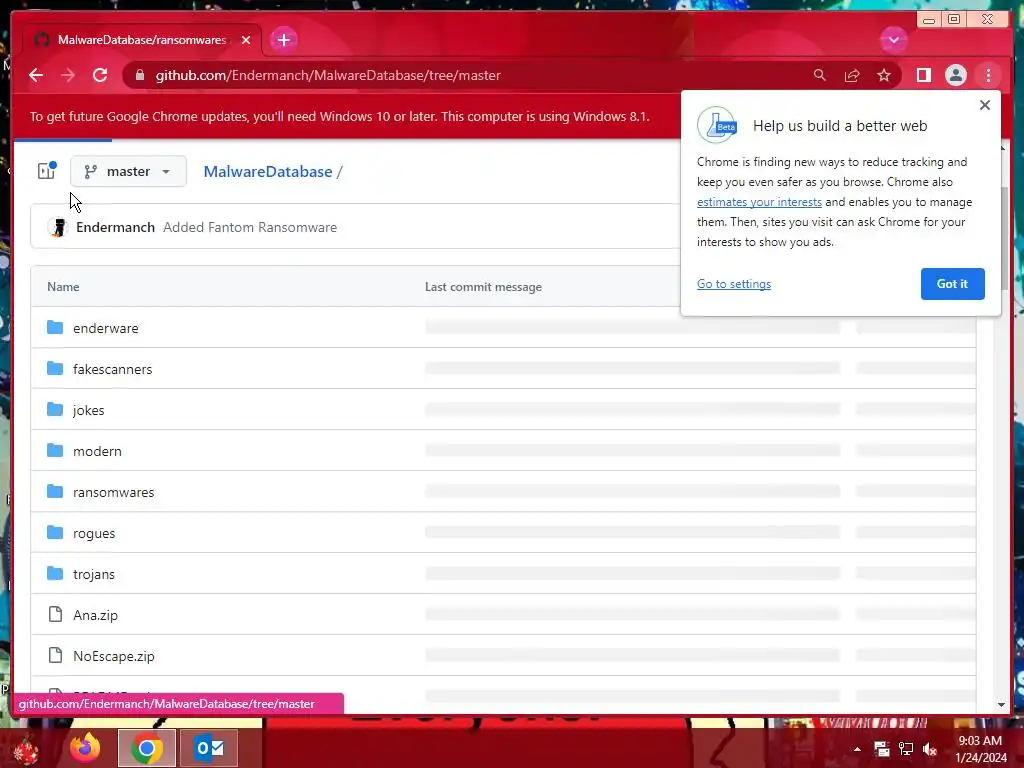
Task: Click the Last commit message column header
Action: (483, 287)
